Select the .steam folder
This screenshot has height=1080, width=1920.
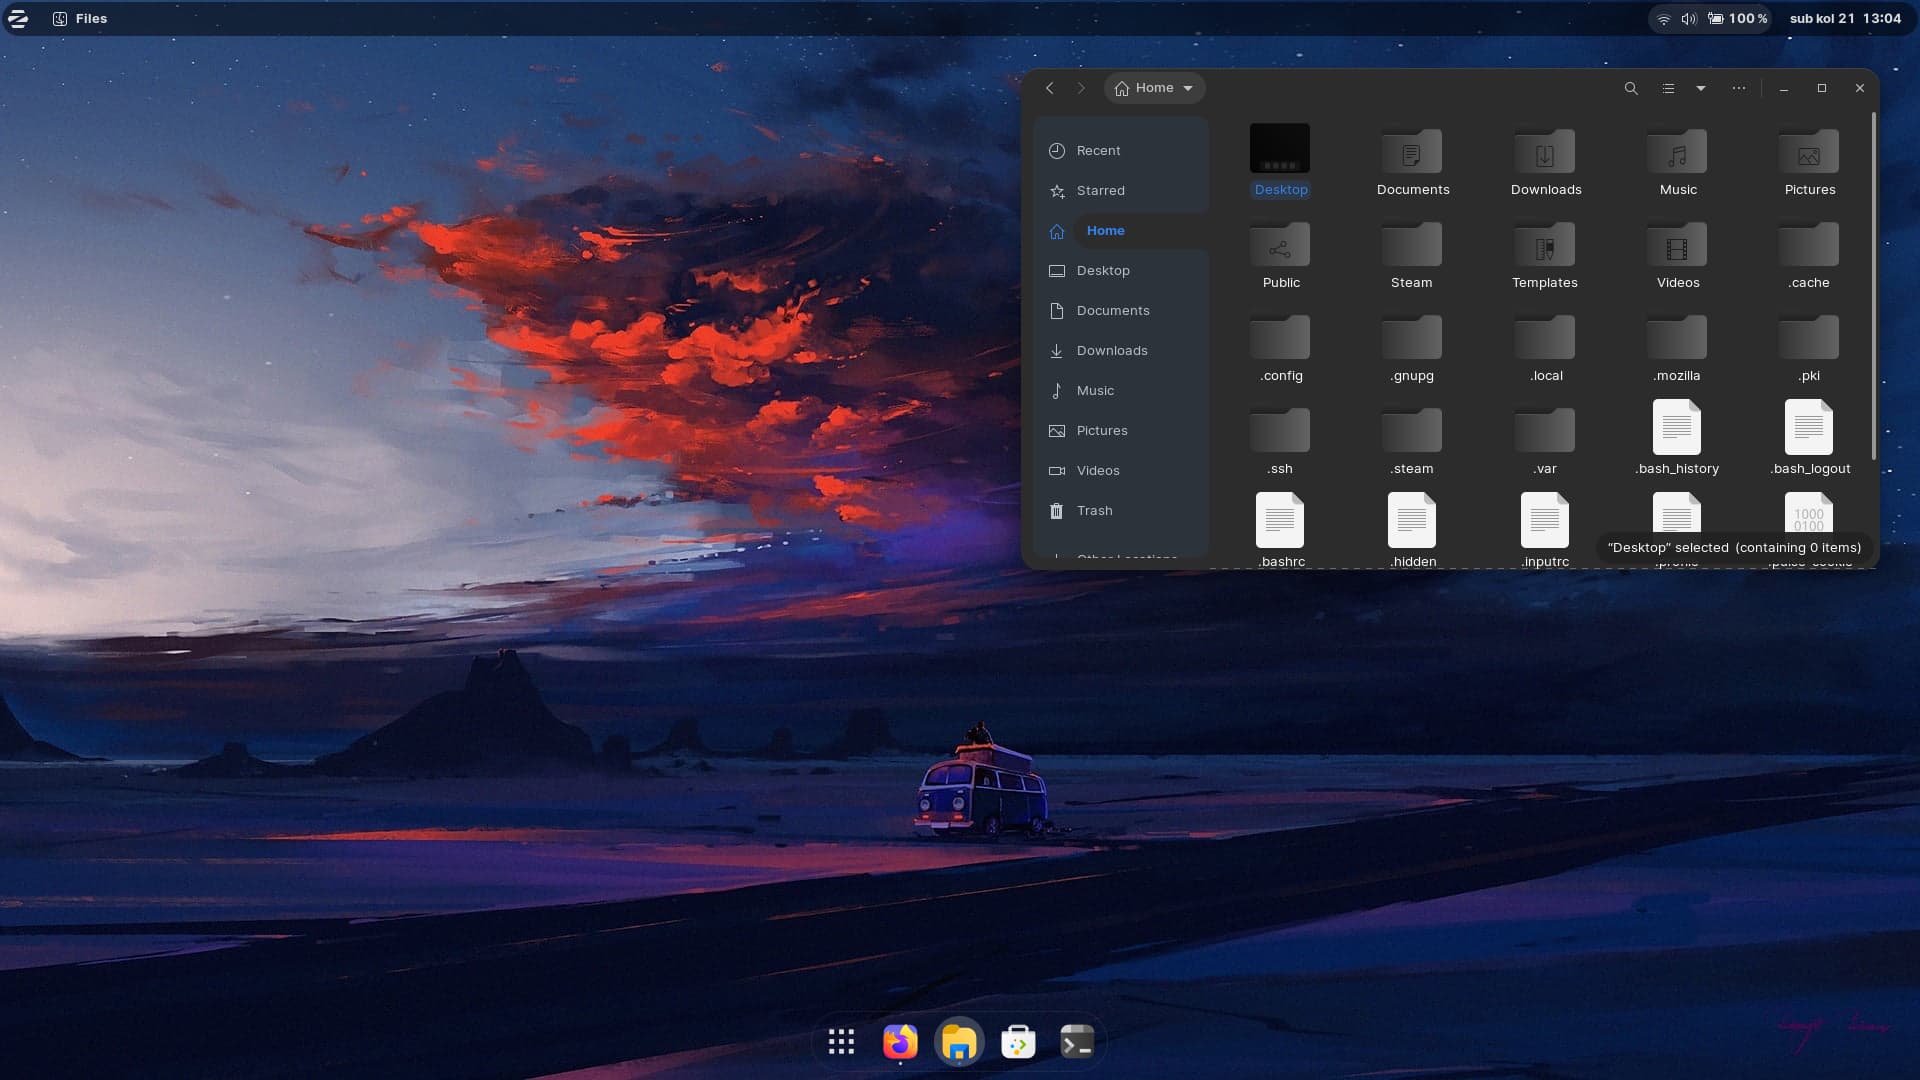click(1411, 431)
